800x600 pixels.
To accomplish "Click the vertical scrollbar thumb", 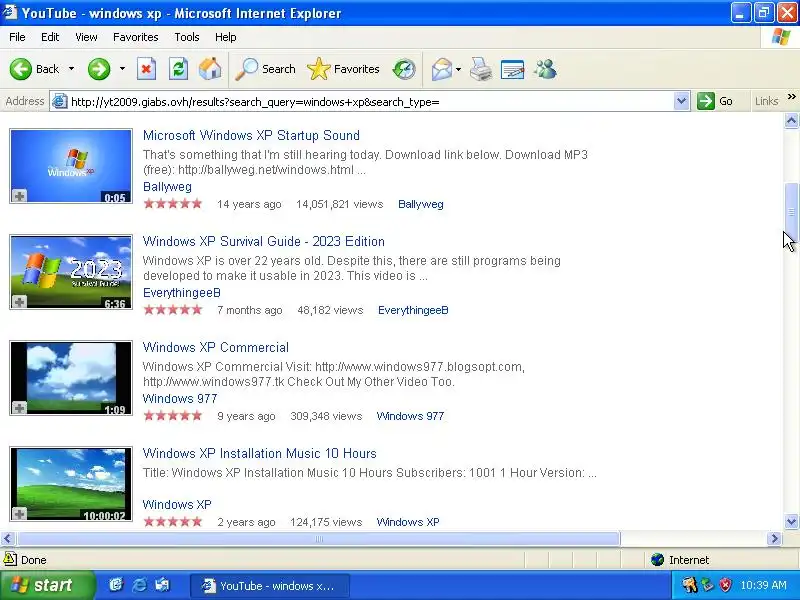I will (791, 212).
